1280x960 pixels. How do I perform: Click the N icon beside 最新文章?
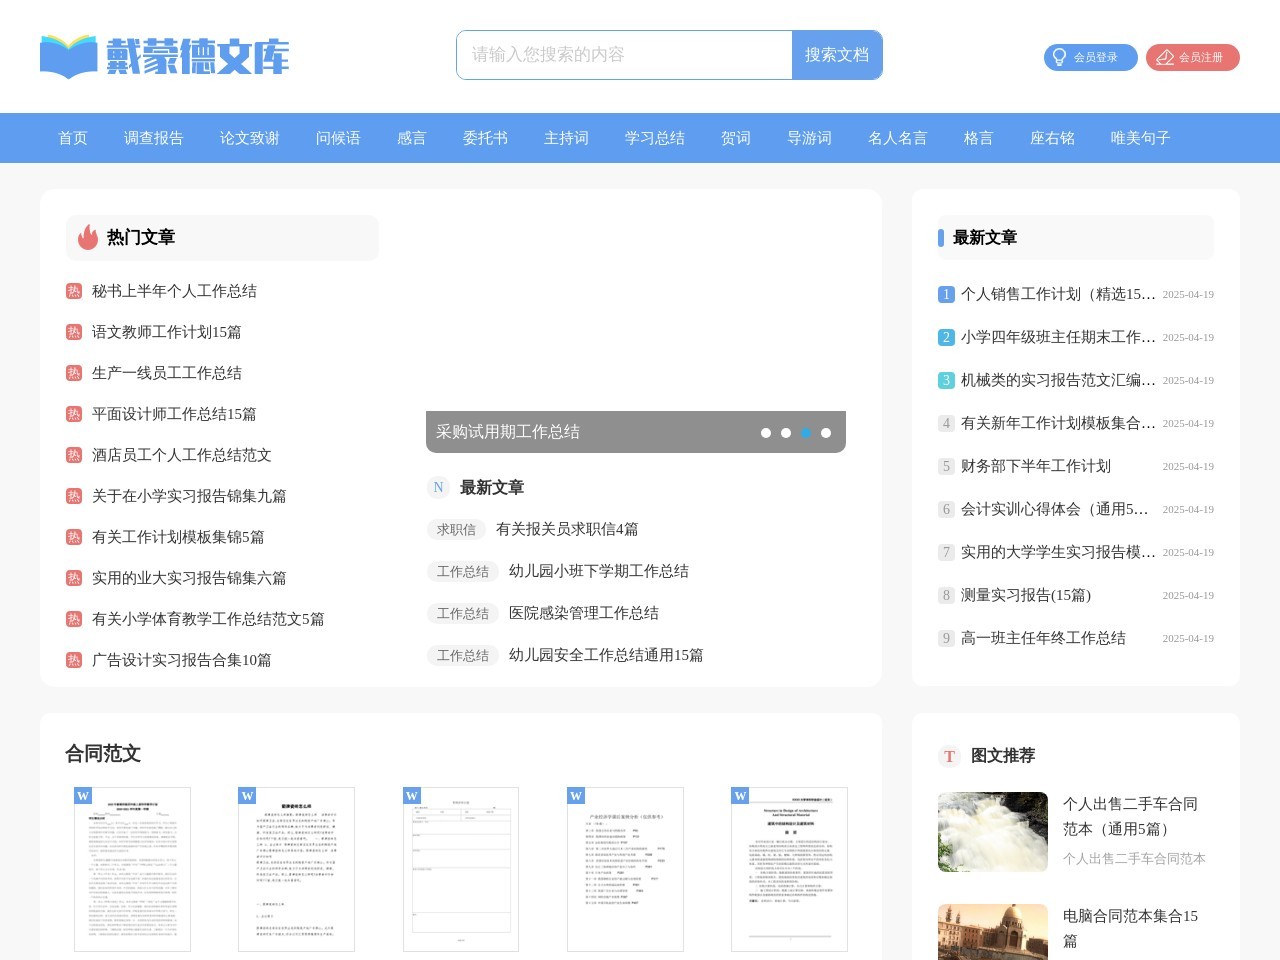pyautogui.click(x=439, y=488)
